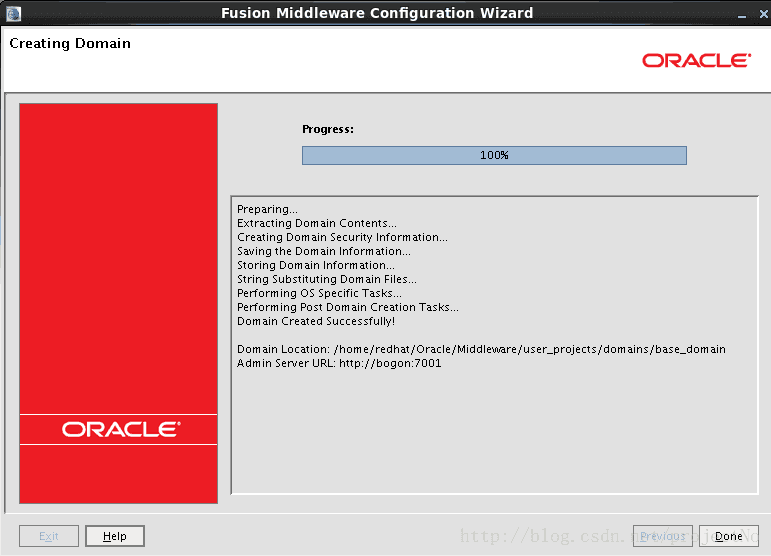This screenshot has height=556, width=771.
Task: Click the 'Preparing...' log line
Action: click(267, 209)
